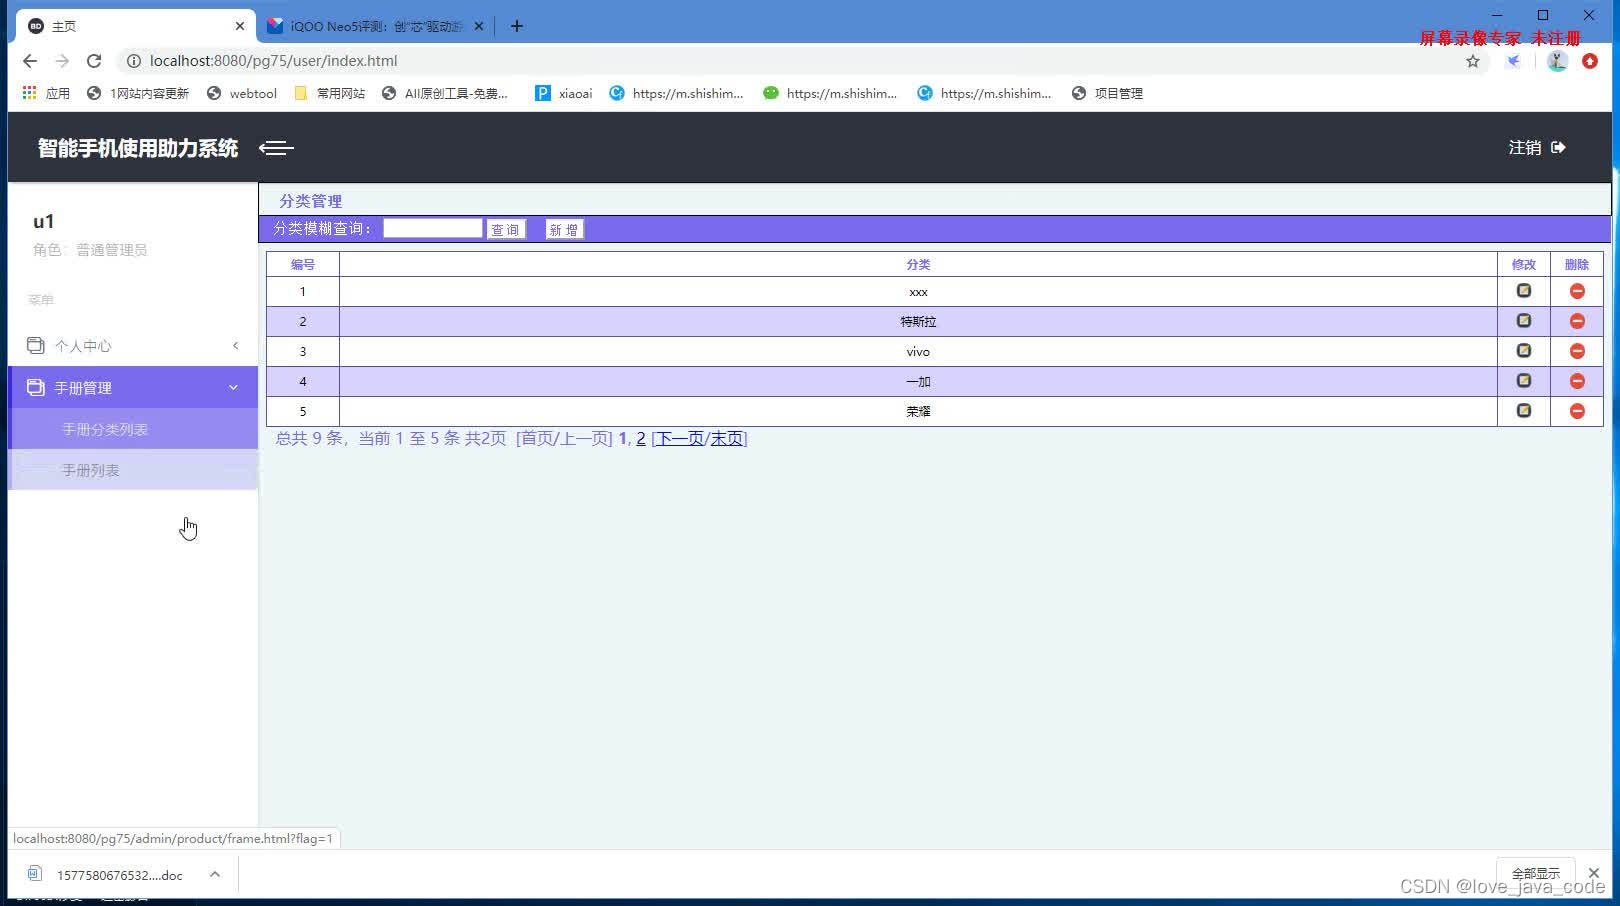
Task: Click the bird extension icon in toolbar
Action: [x=1514, y=61]
